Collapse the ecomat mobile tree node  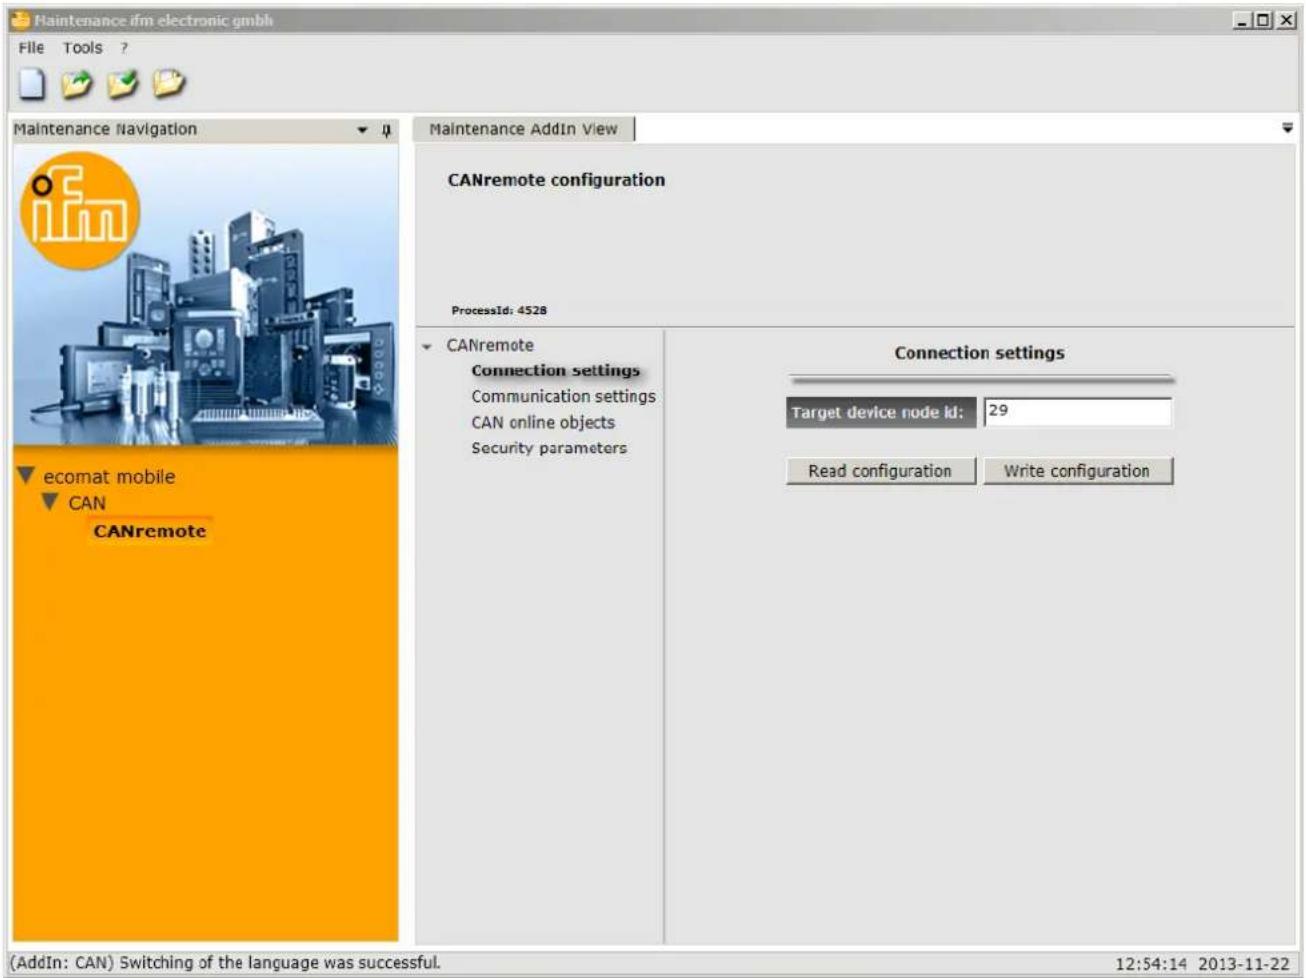point(26,475)
